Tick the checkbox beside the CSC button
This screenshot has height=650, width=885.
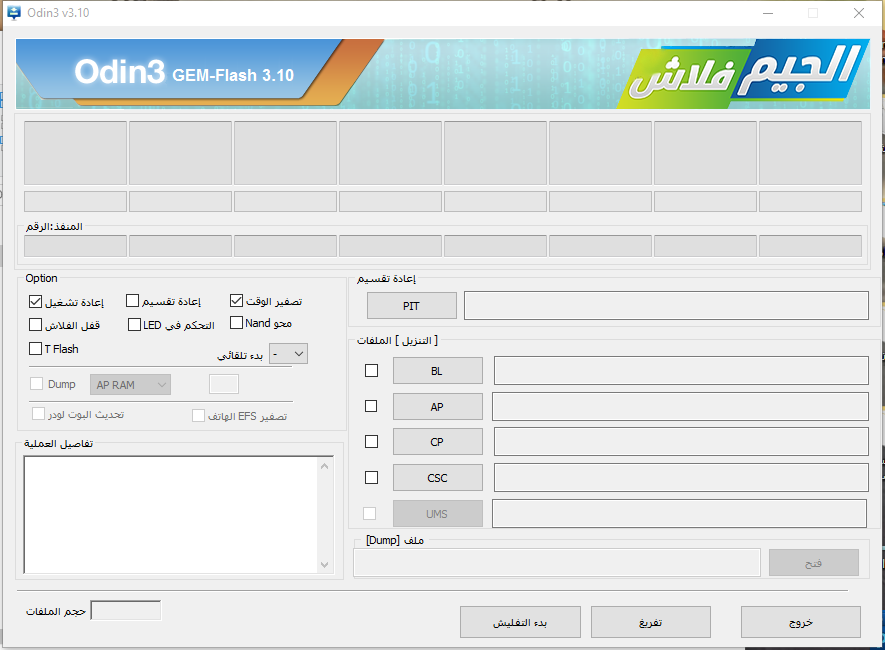(371, 478)
